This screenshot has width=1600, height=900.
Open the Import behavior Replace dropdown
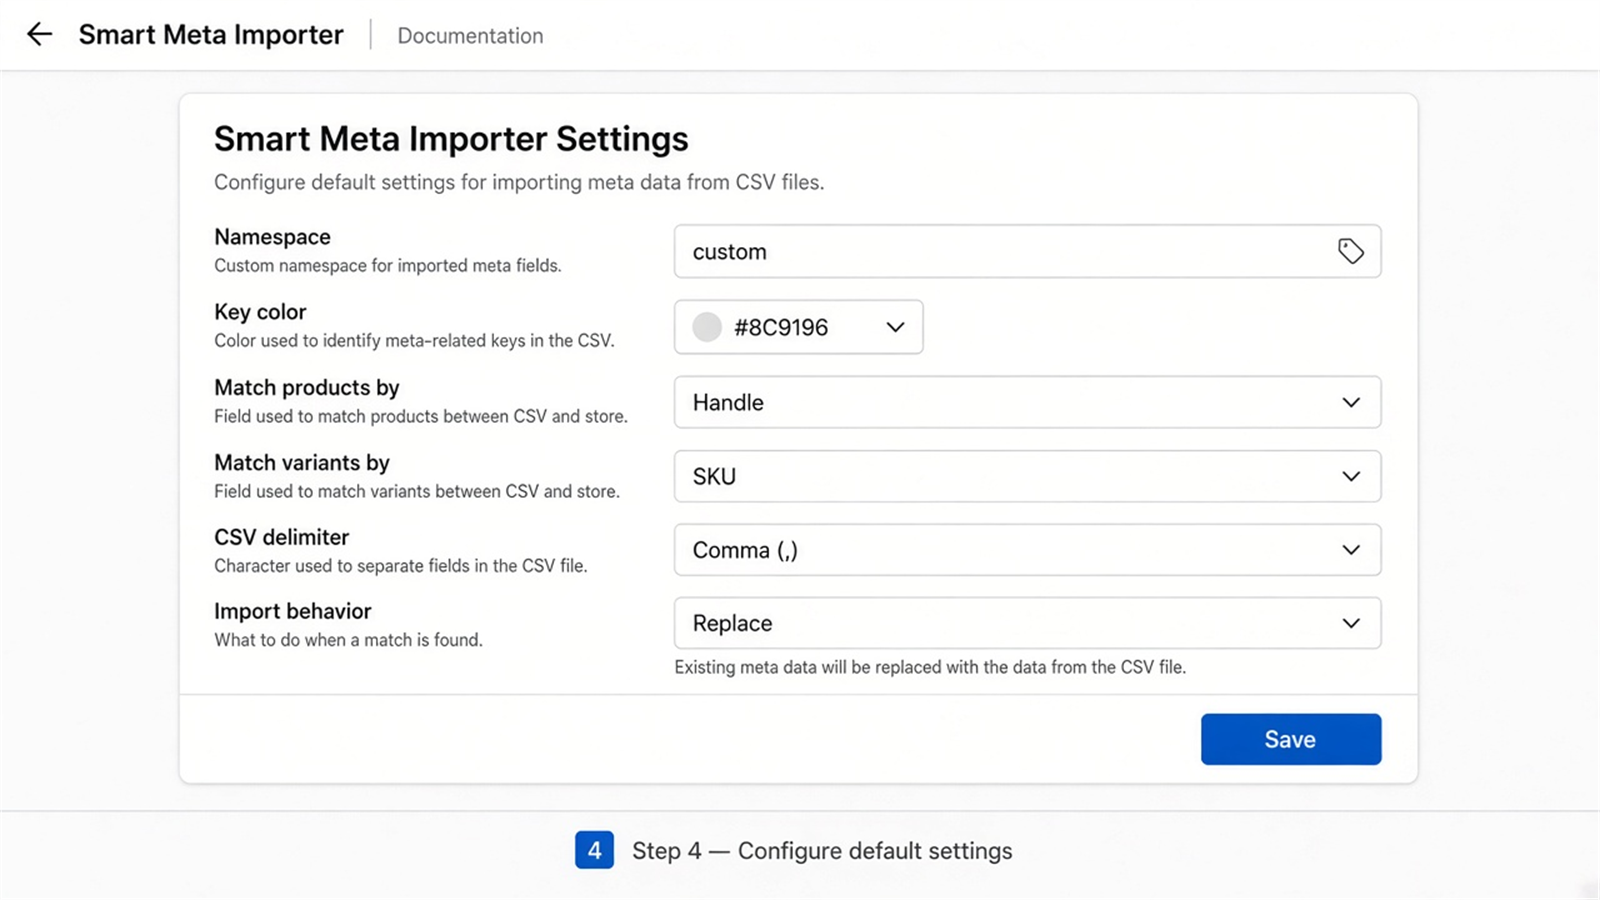pos(1027,623)
